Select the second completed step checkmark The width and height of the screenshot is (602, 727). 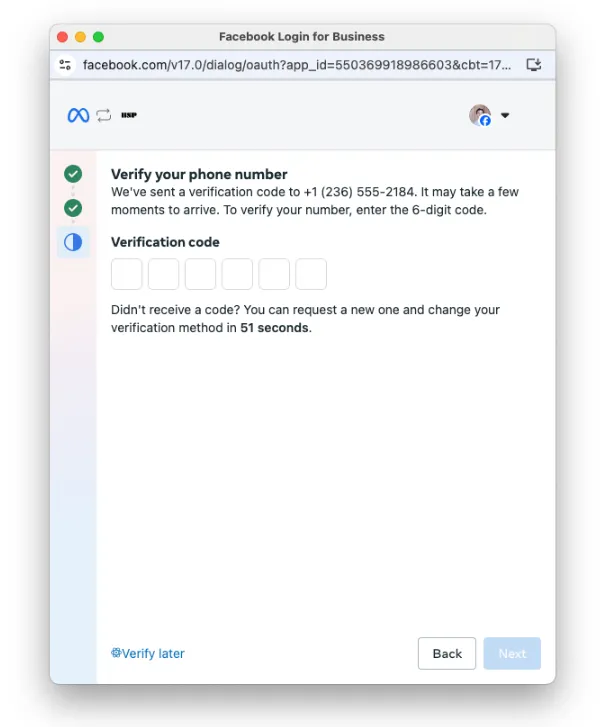click(x=73, y=208)
